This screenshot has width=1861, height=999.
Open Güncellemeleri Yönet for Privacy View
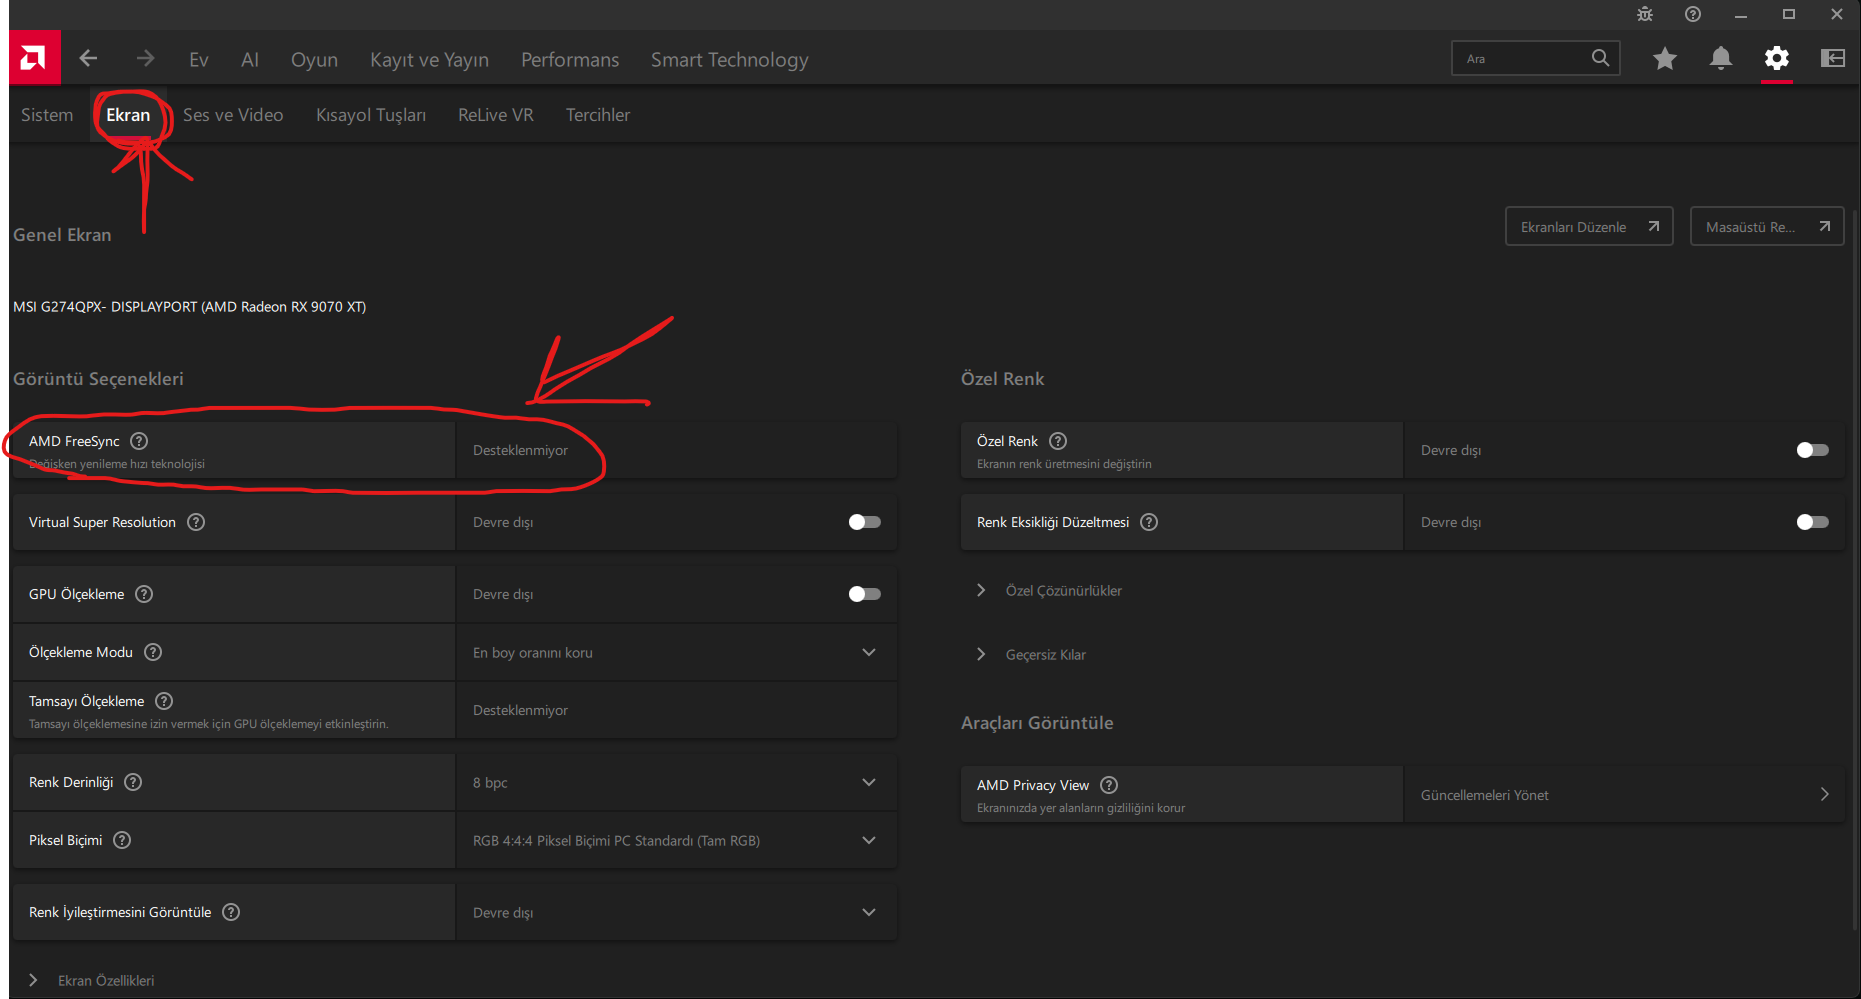(x=1624, y=795)
